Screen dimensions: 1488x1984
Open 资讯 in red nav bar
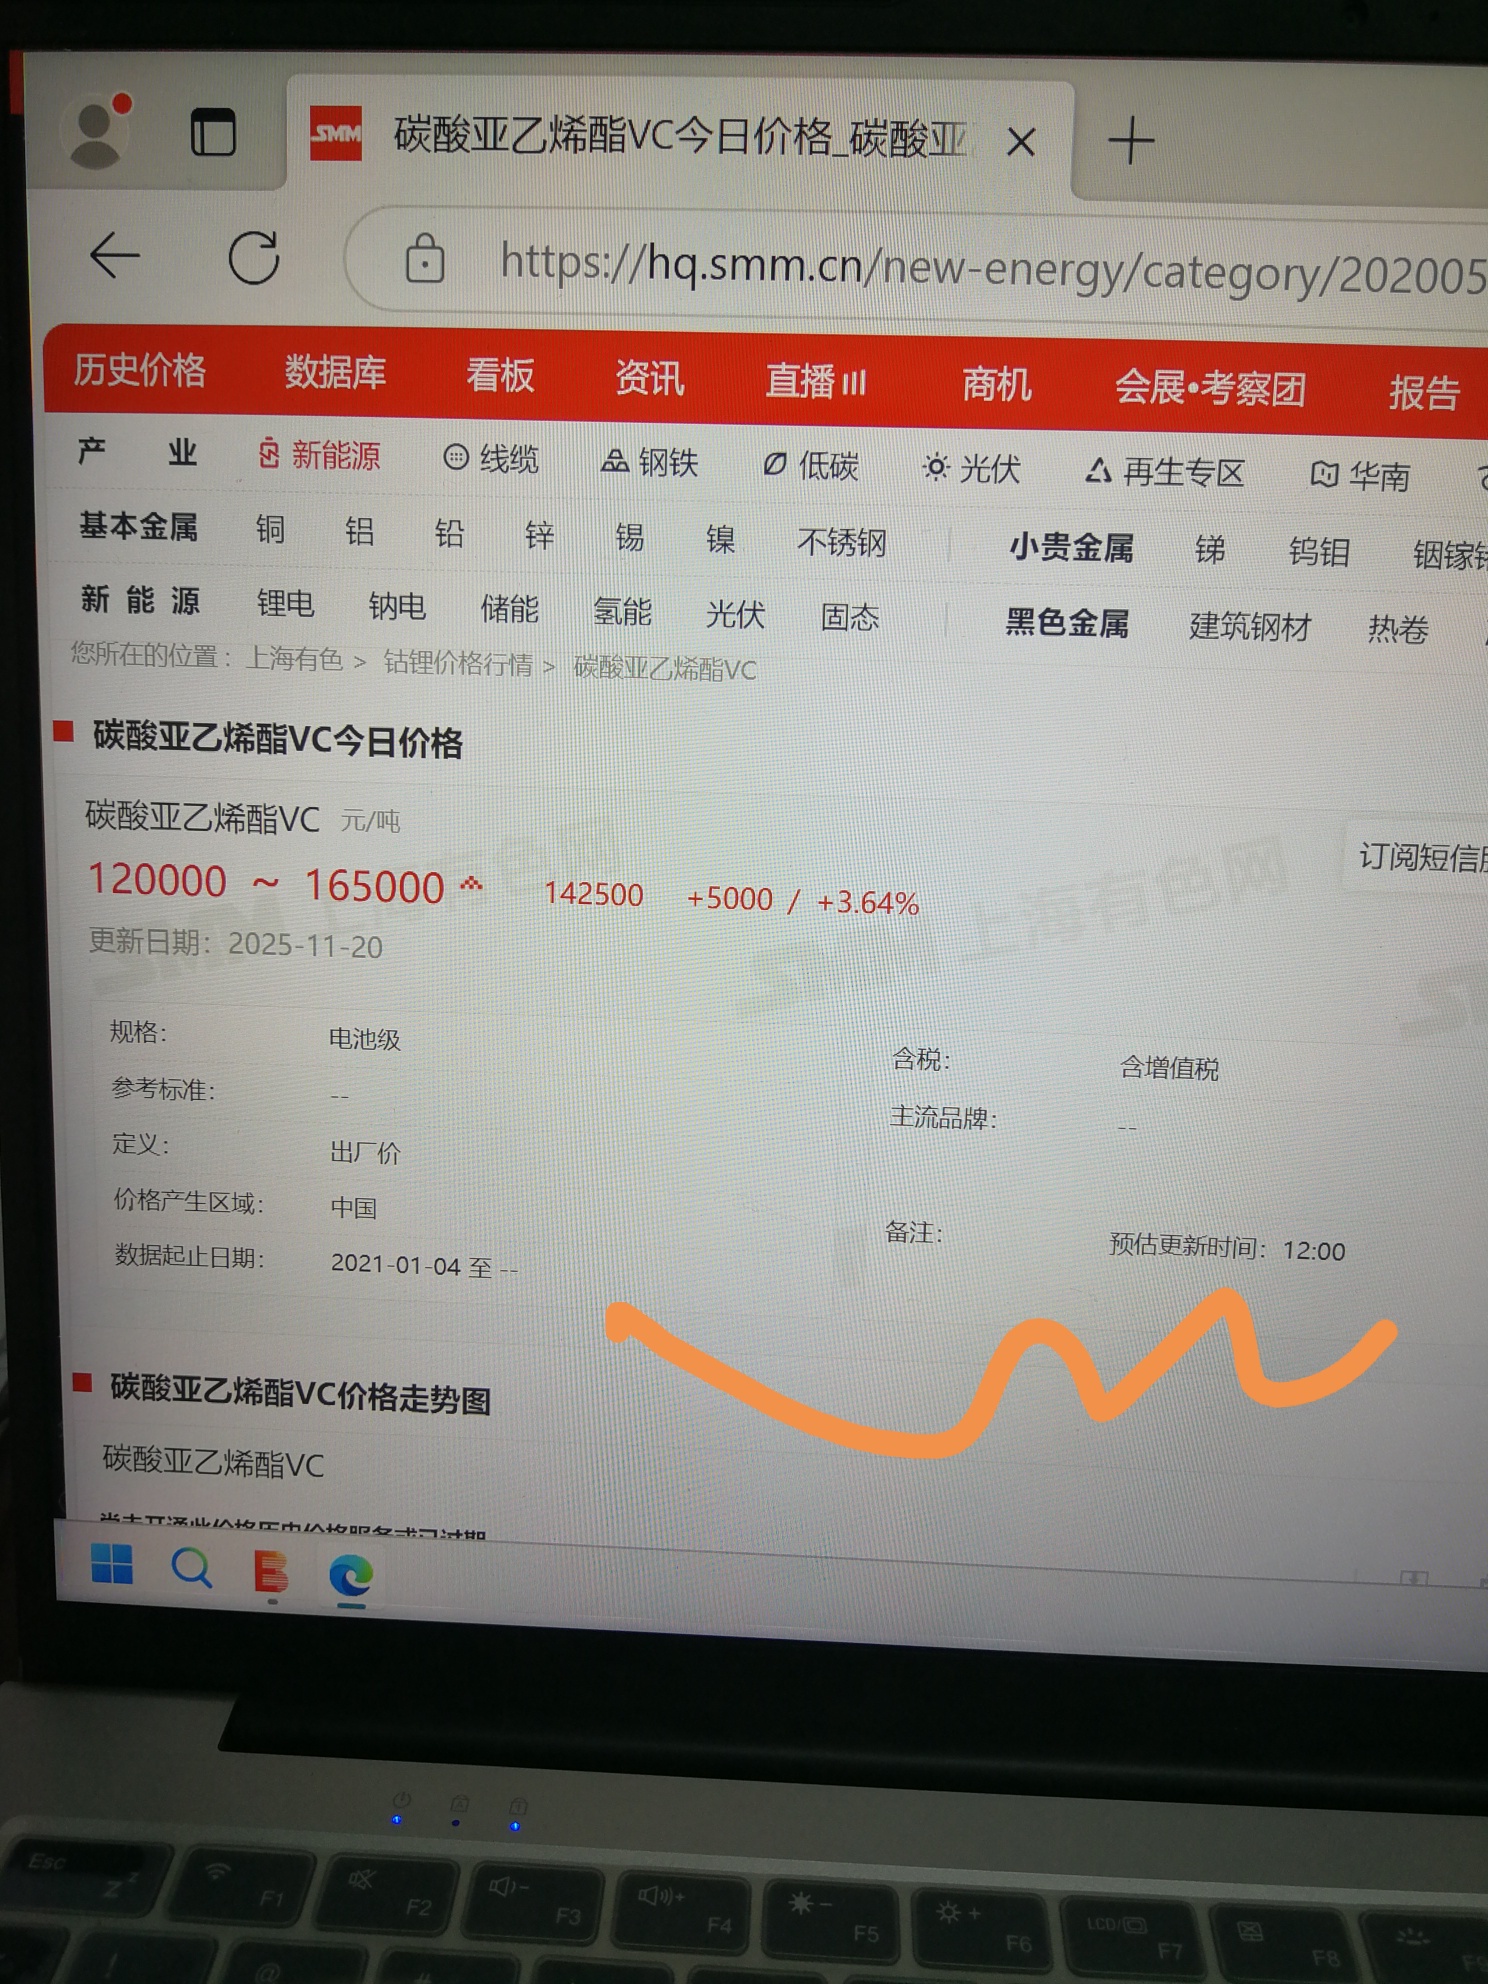tap(649, 379)
